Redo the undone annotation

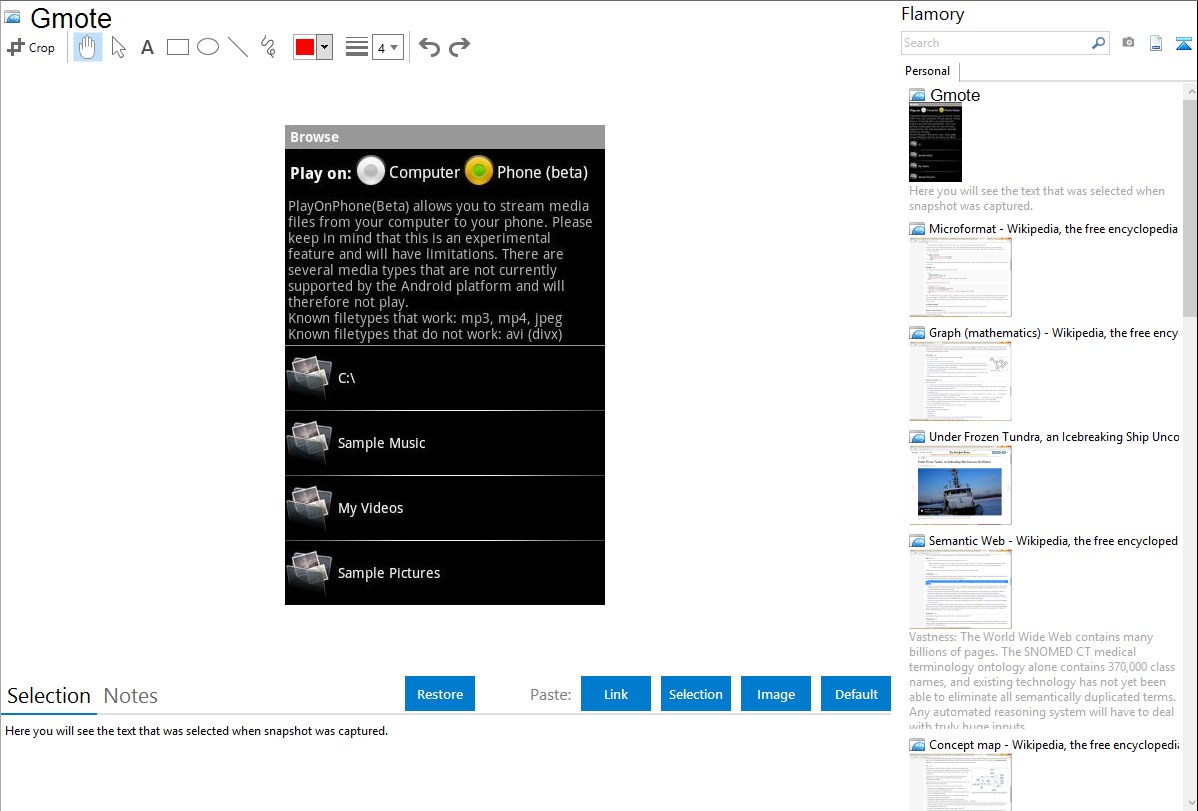459,47
